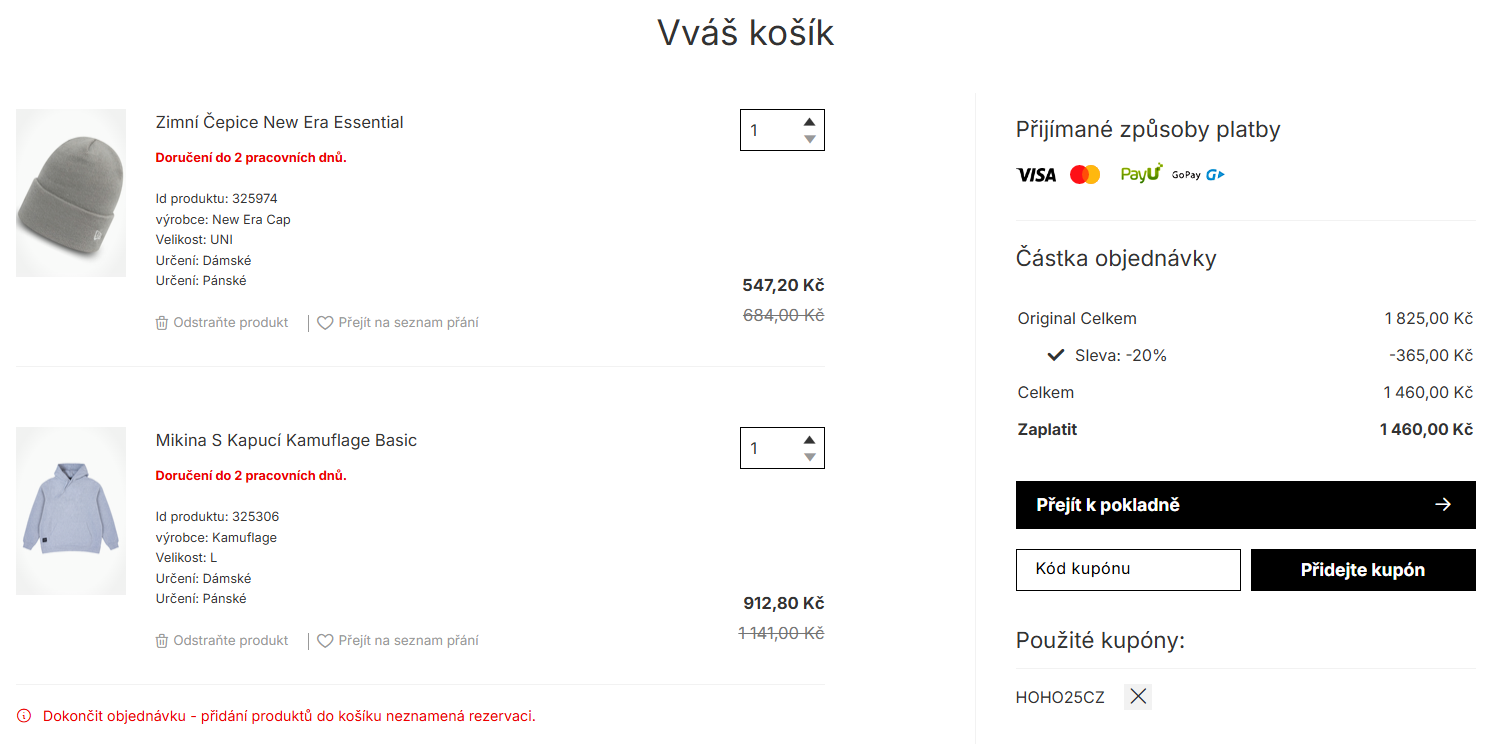Proceed with Přejít k pokladně button

click(1200, 505)
